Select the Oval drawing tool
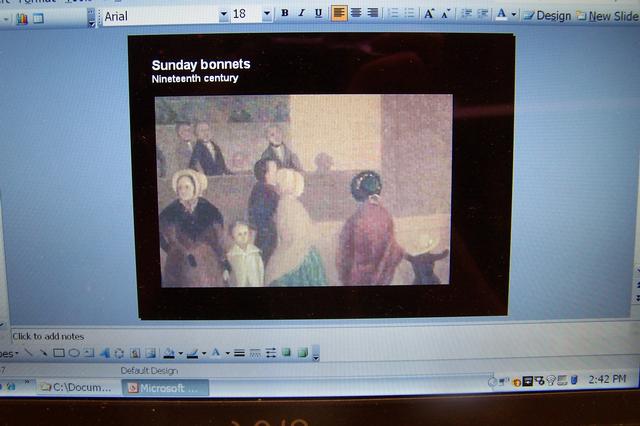The image size is (640, 426). (74, 353)
